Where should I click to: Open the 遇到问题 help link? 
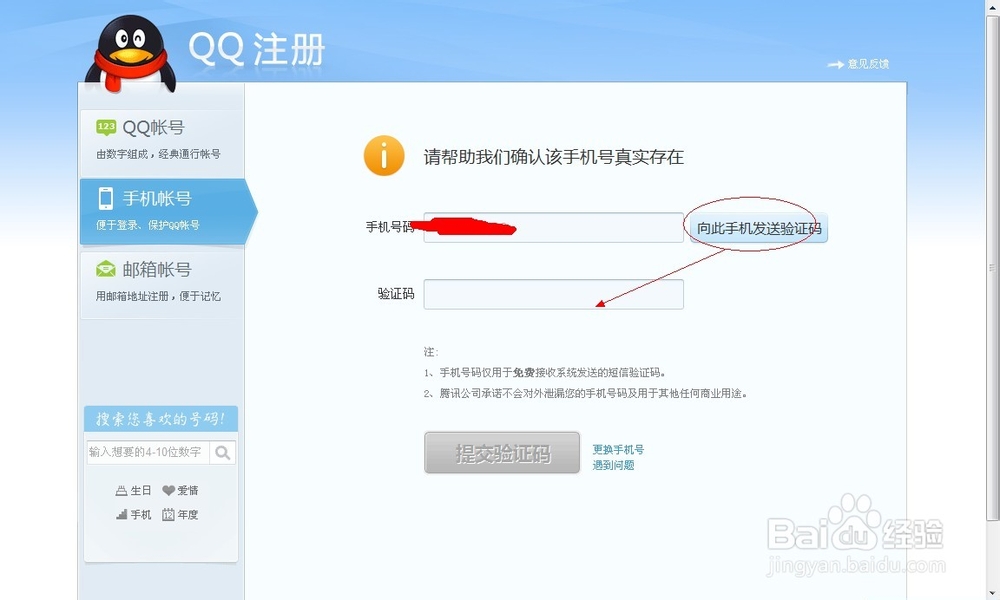tap(613, 465)
